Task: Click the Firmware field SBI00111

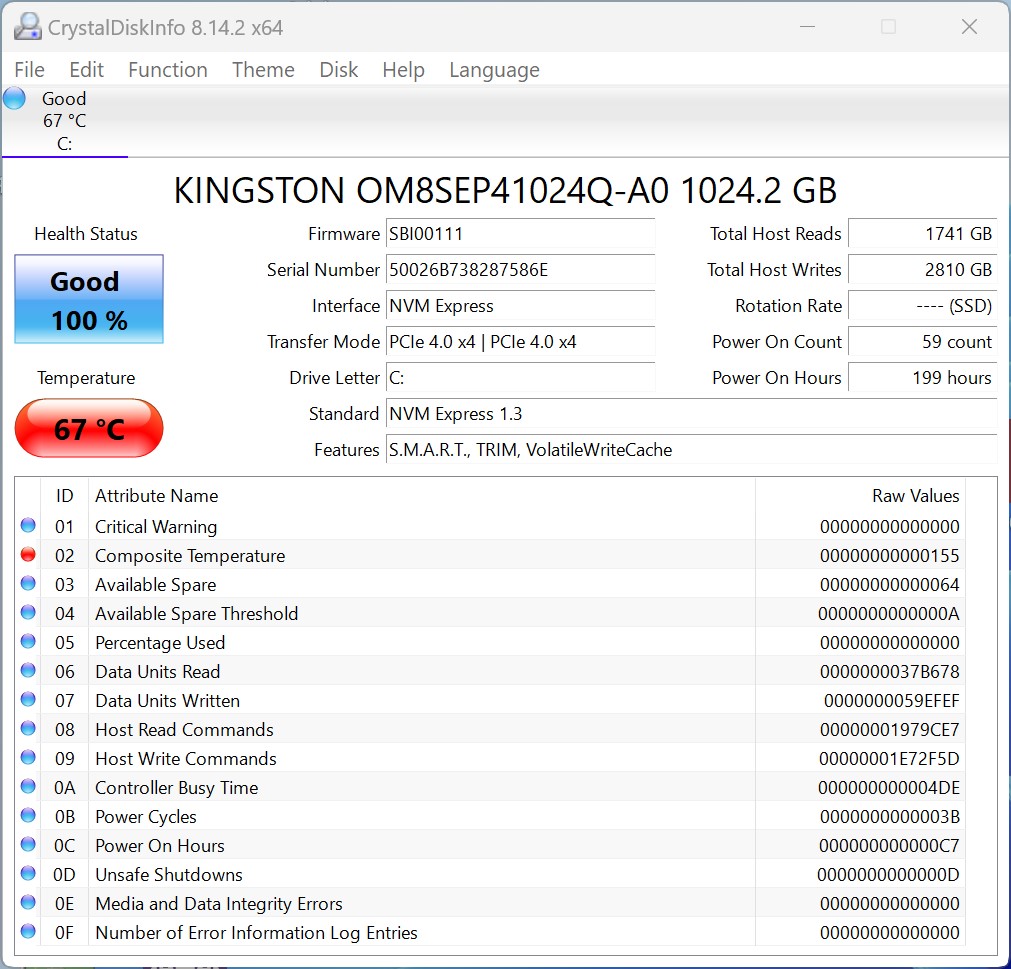Action: pos(520,233)
